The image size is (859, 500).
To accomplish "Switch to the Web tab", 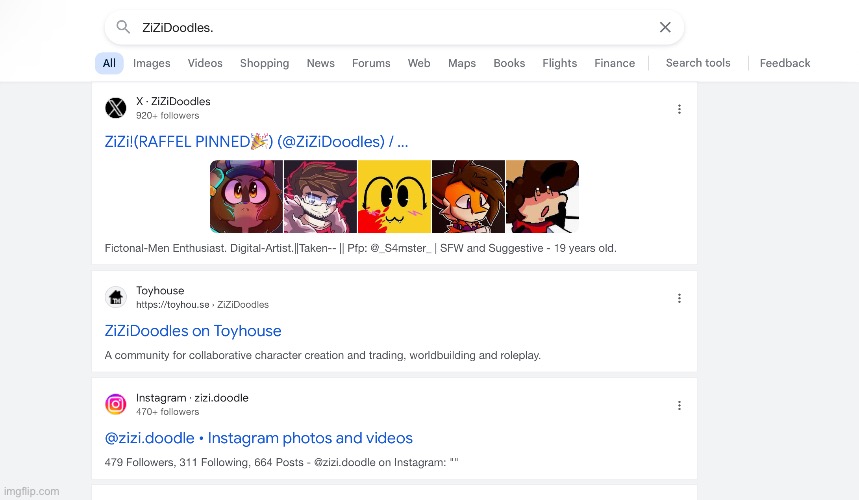I will [419, 63].
